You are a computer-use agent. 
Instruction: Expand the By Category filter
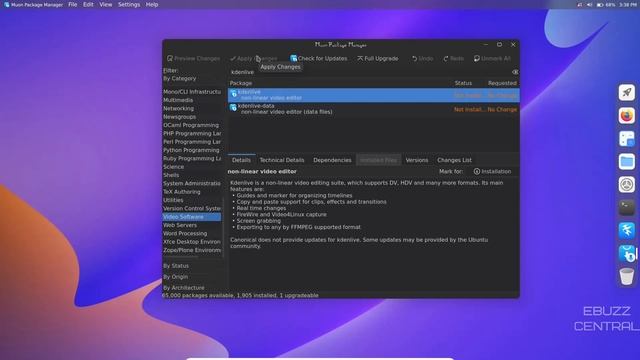pos(180,78)
